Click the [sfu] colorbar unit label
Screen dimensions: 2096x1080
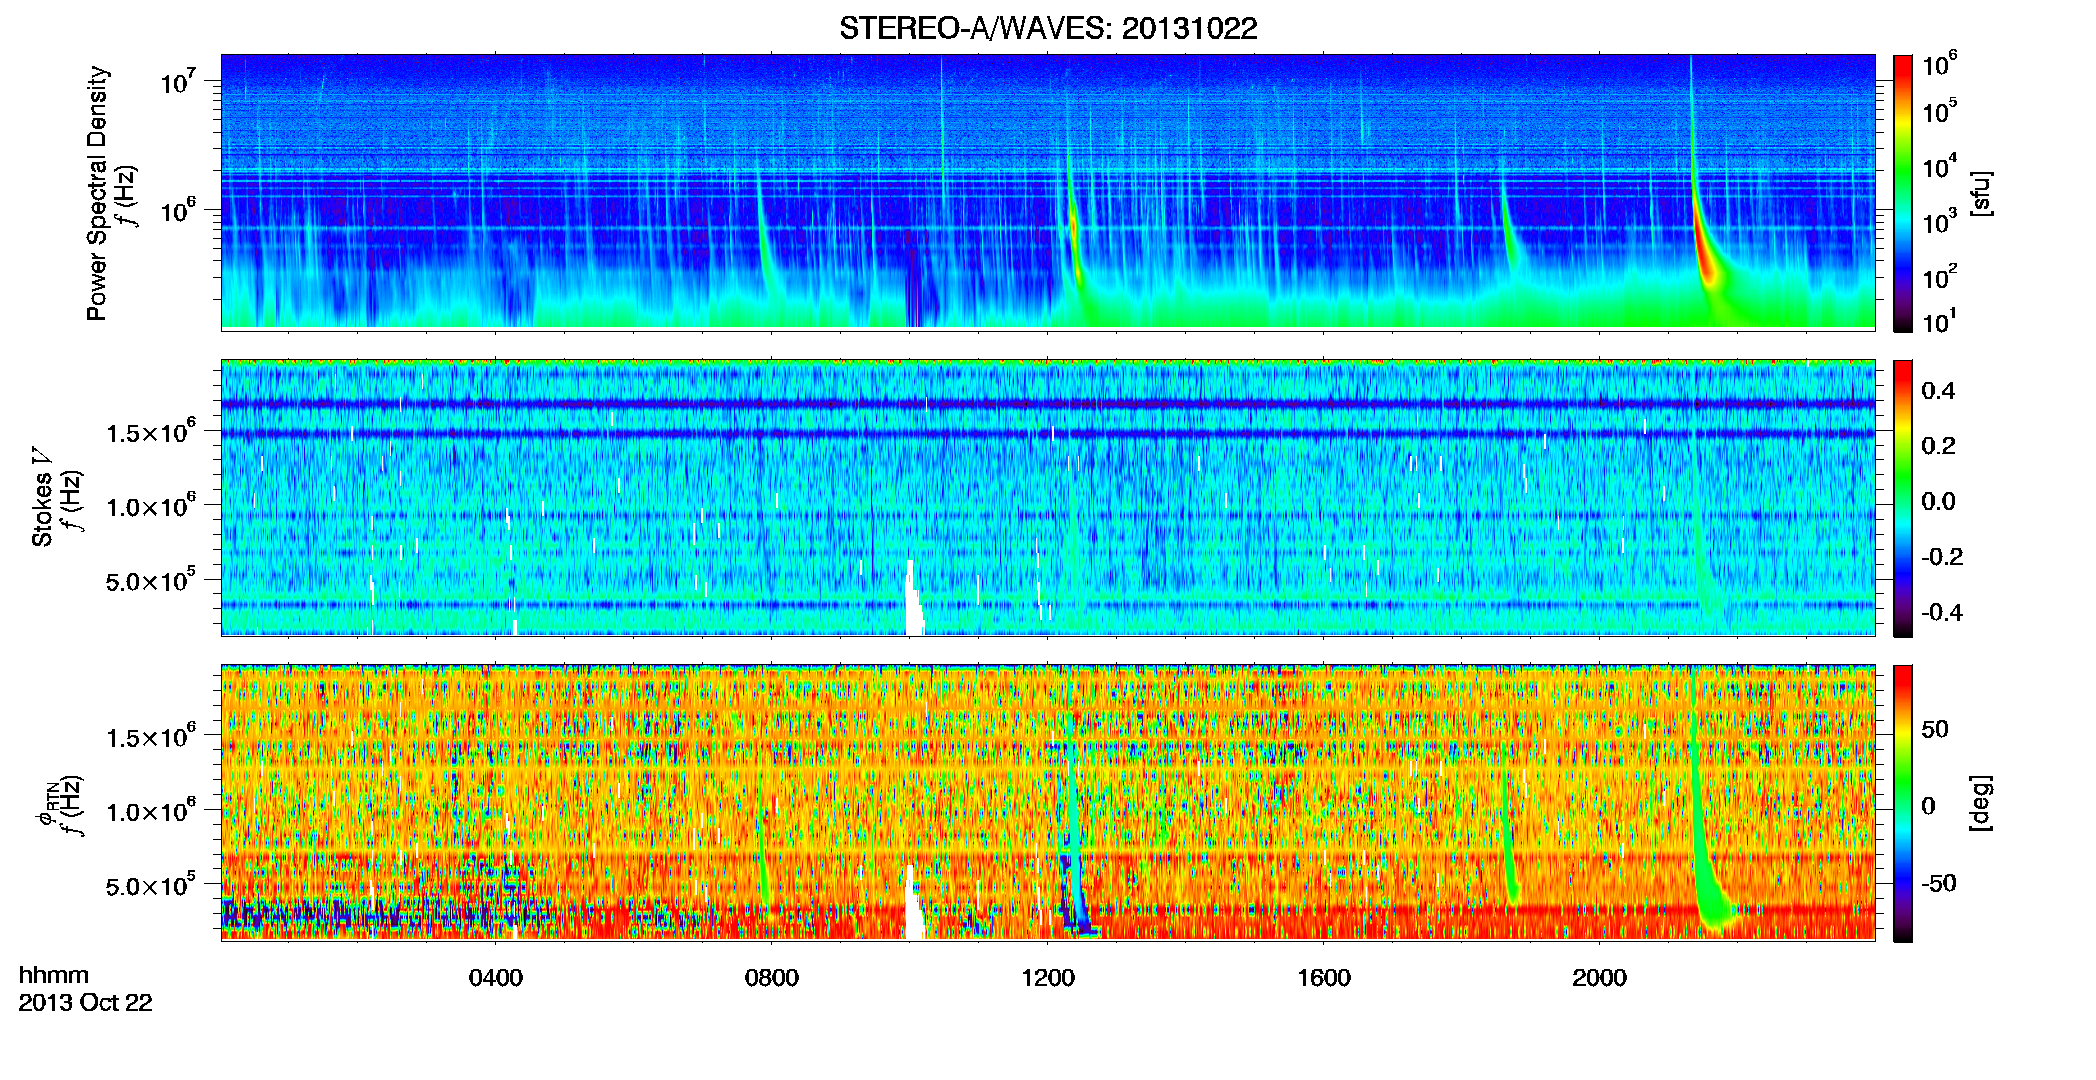point(1982,193)
